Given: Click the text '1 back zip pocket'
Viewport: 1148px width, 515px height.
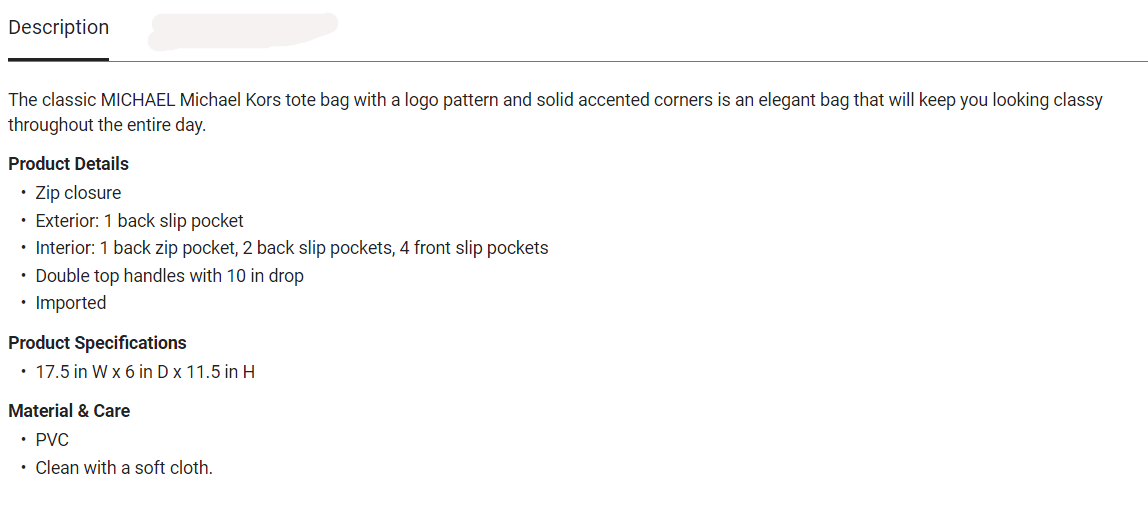Looking at the screenshot, I should pos(168,248).
